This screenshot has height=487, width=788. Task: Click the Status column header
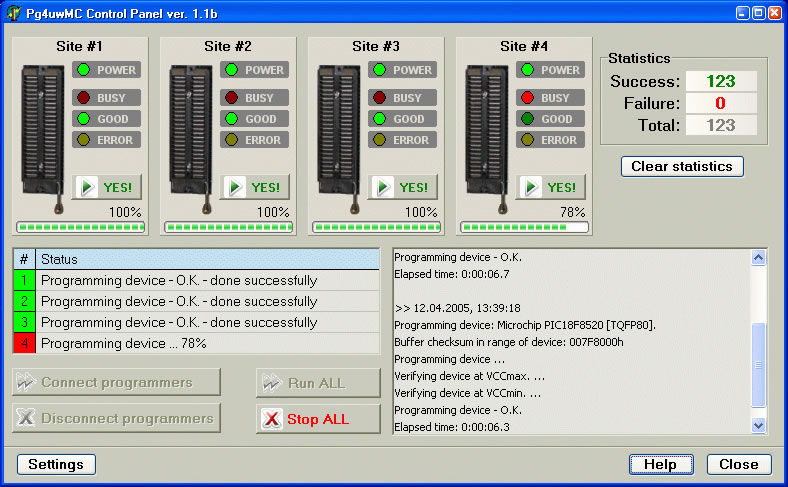click(208, 259)
